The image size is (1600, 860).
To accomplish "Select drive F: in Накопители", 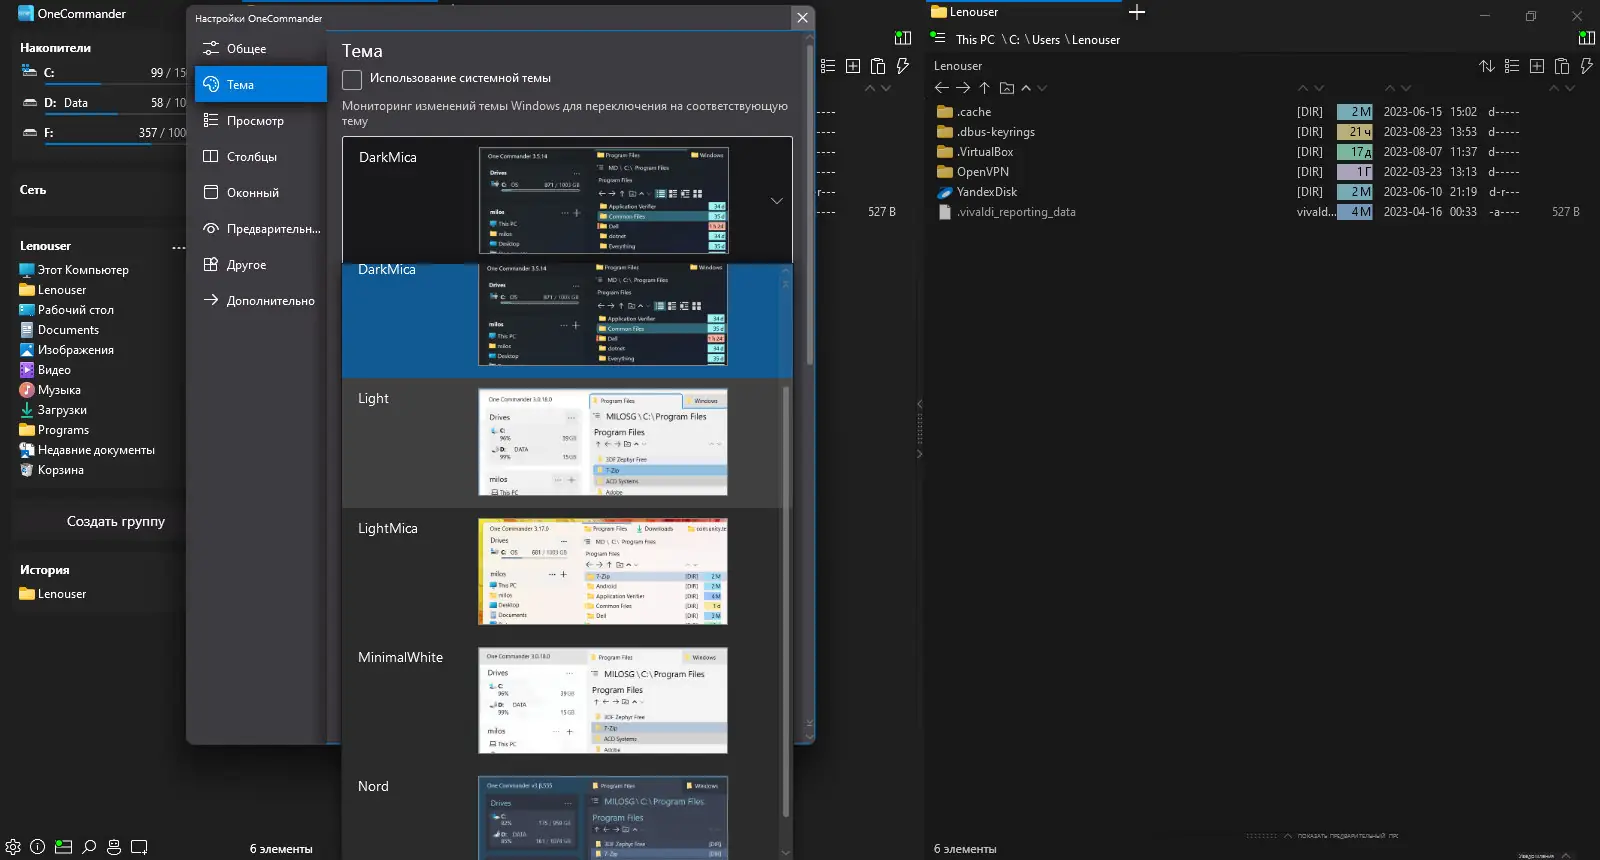I will point(103,132).
